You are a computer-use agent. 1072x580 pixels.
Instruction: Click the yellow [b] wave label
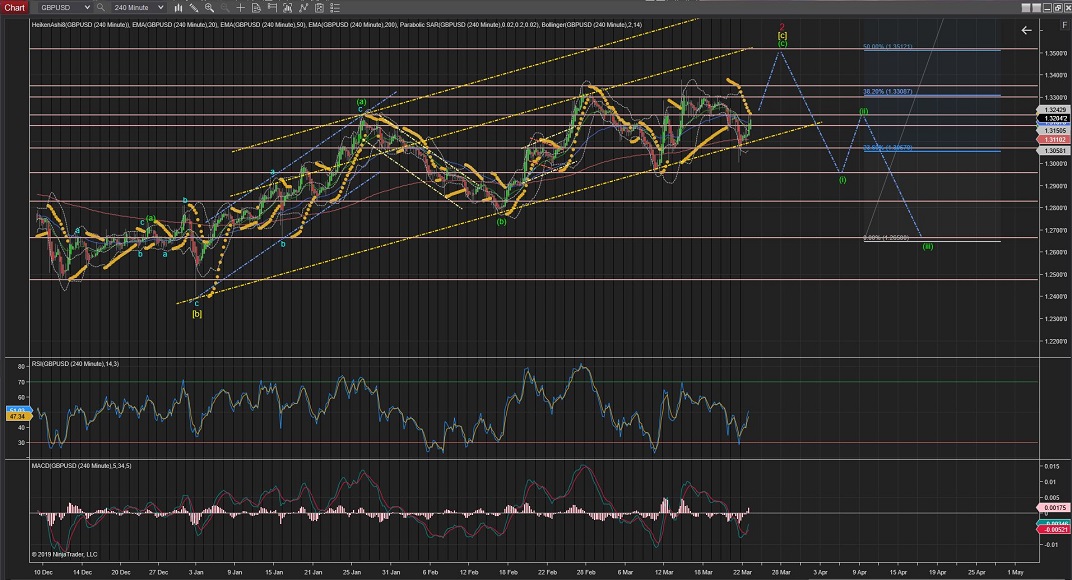(197, 314)
